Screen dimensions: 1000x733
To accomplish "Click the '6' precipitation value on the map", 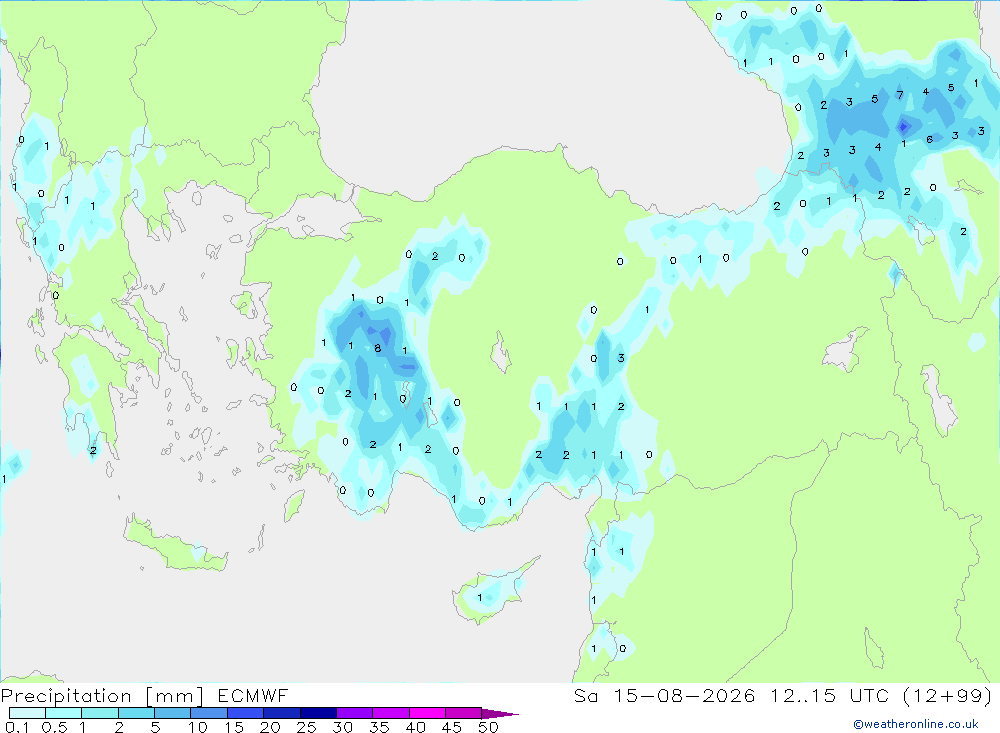I will tap(930, 139).
